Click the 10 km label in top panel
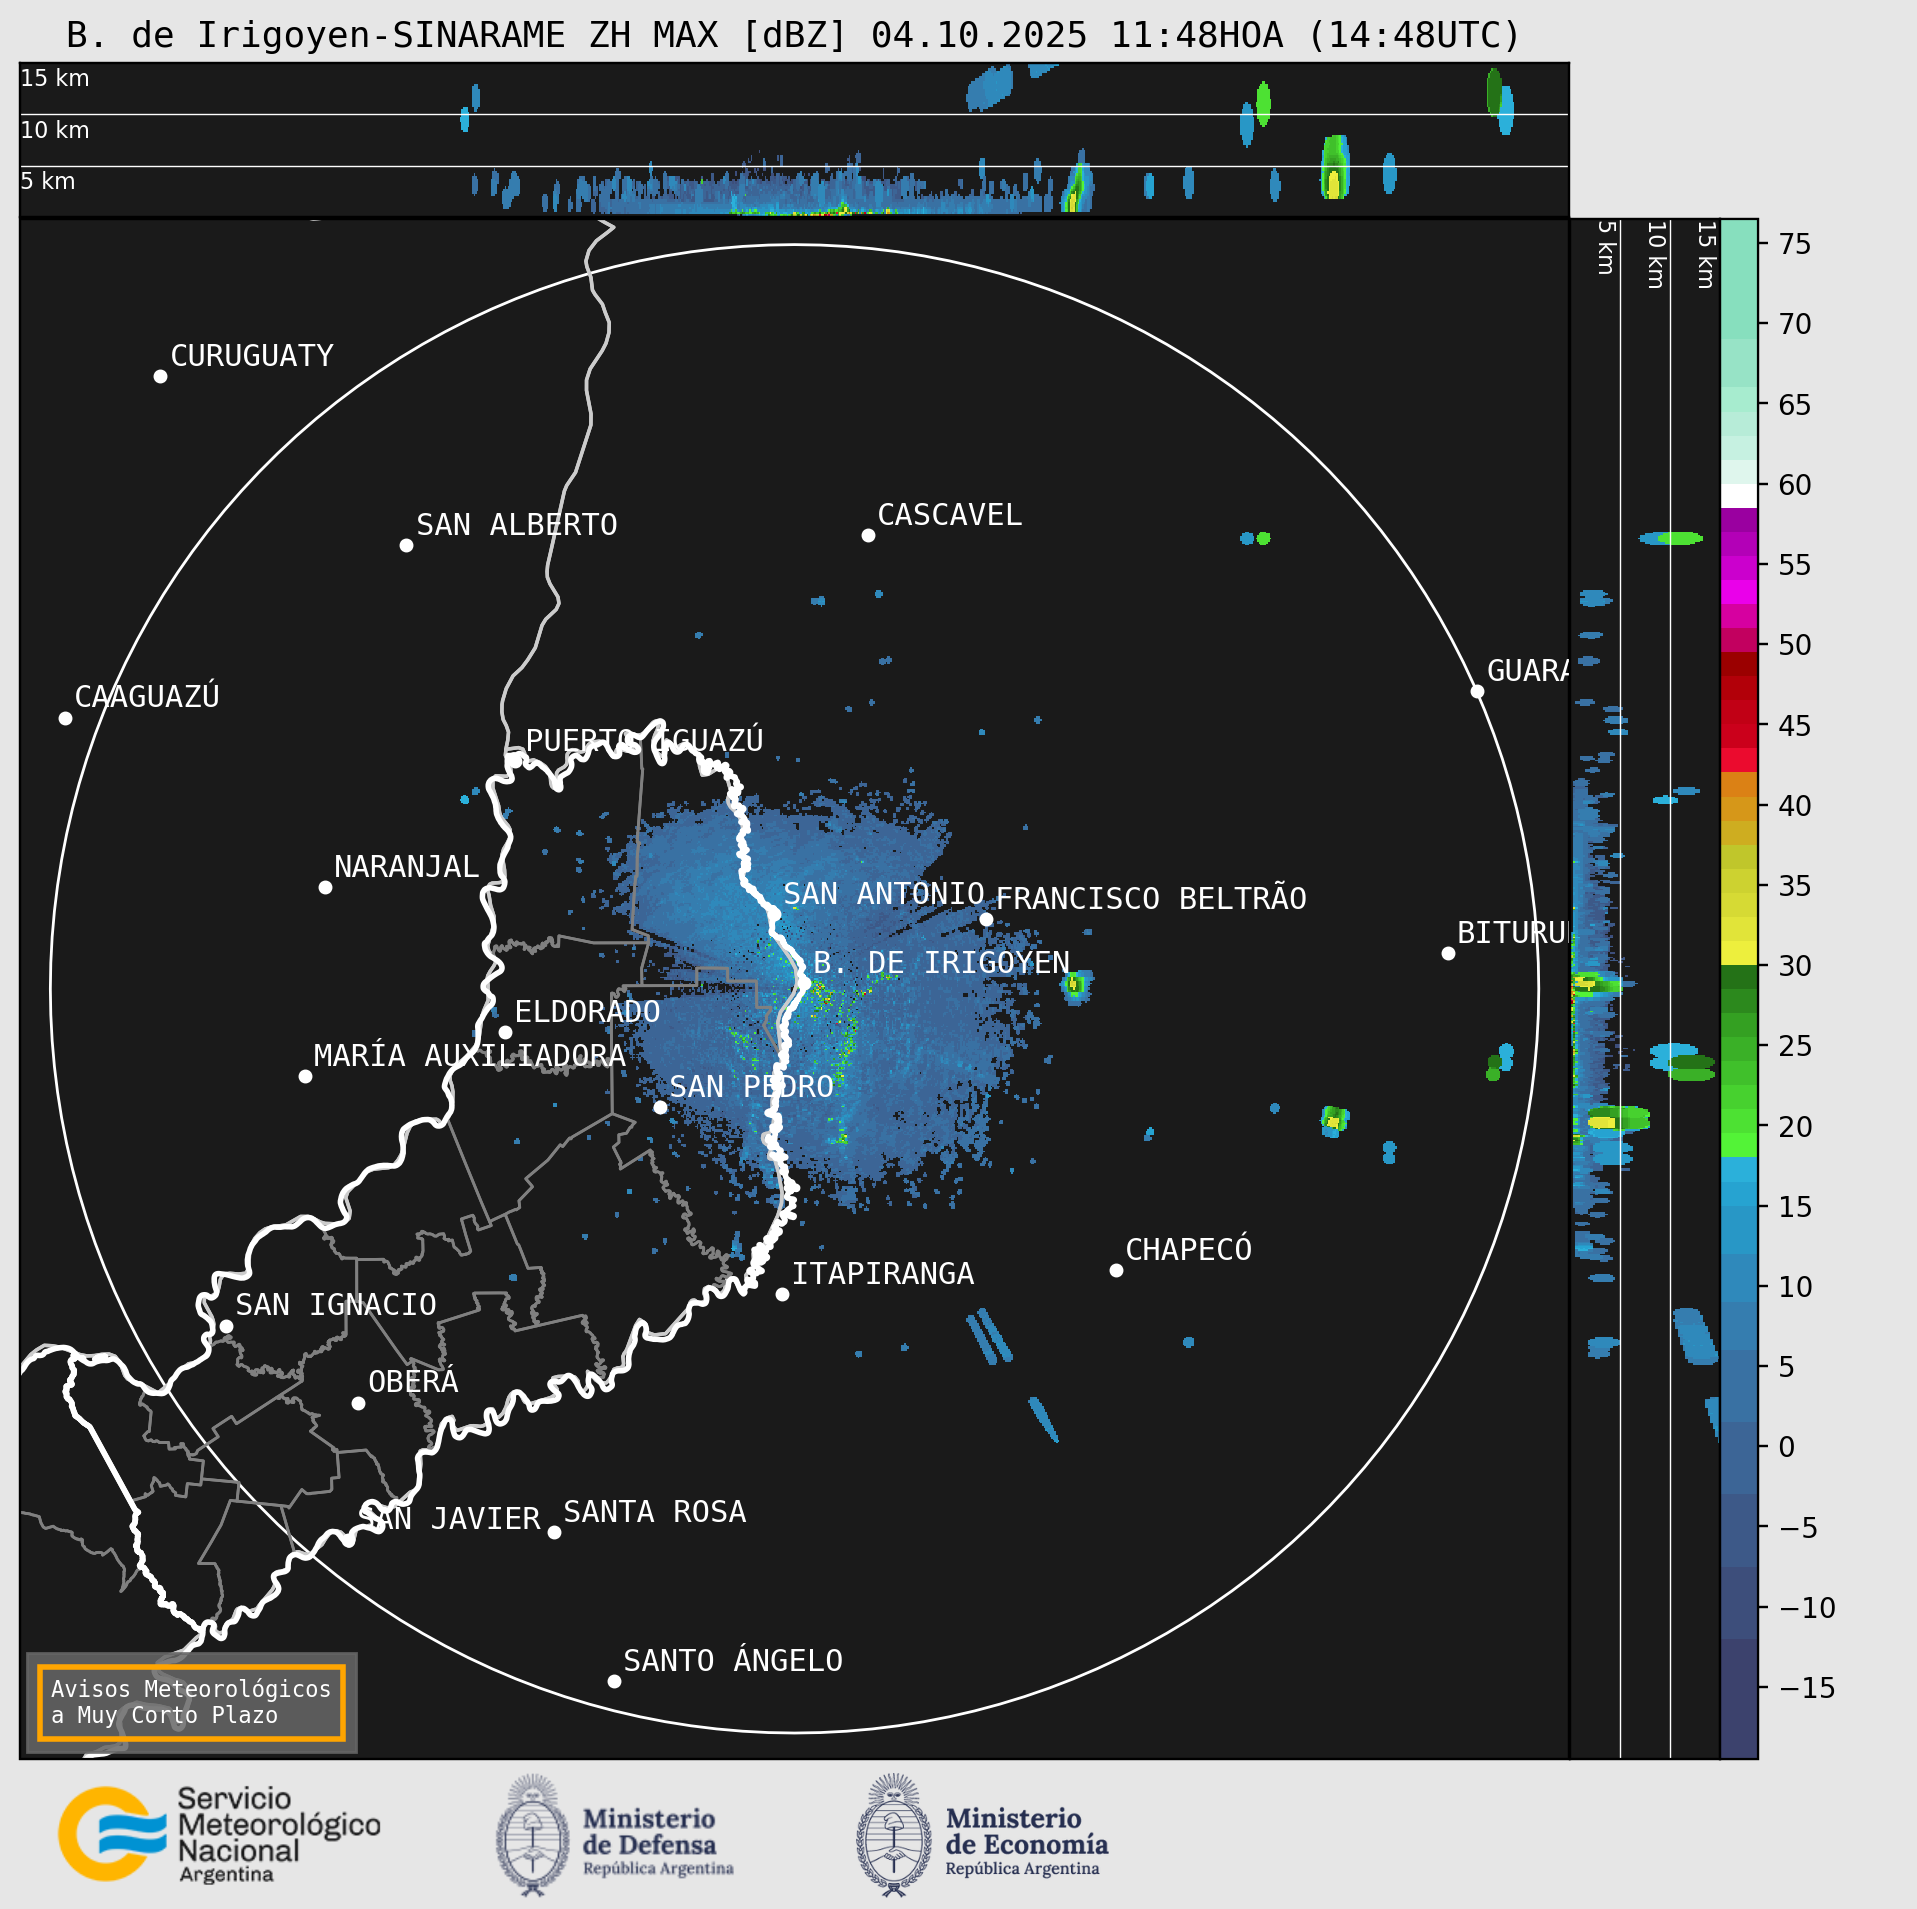The width and height of the screenshot is (1917, 1909). (55, 130)
